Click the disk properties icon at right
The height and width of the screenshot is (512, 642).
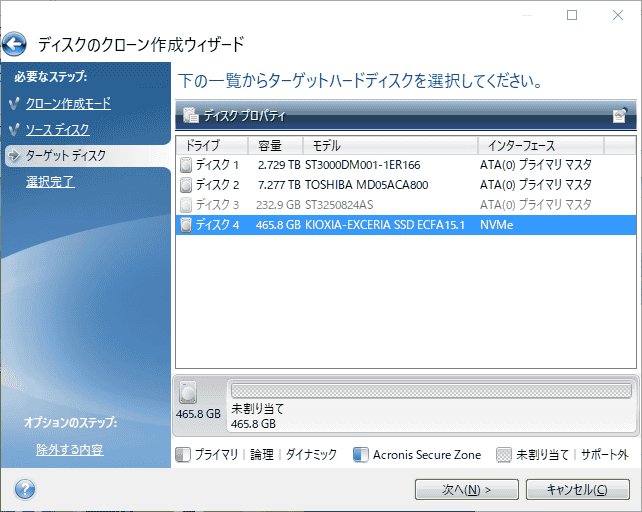pyautogui.click(x=620, y=116)
